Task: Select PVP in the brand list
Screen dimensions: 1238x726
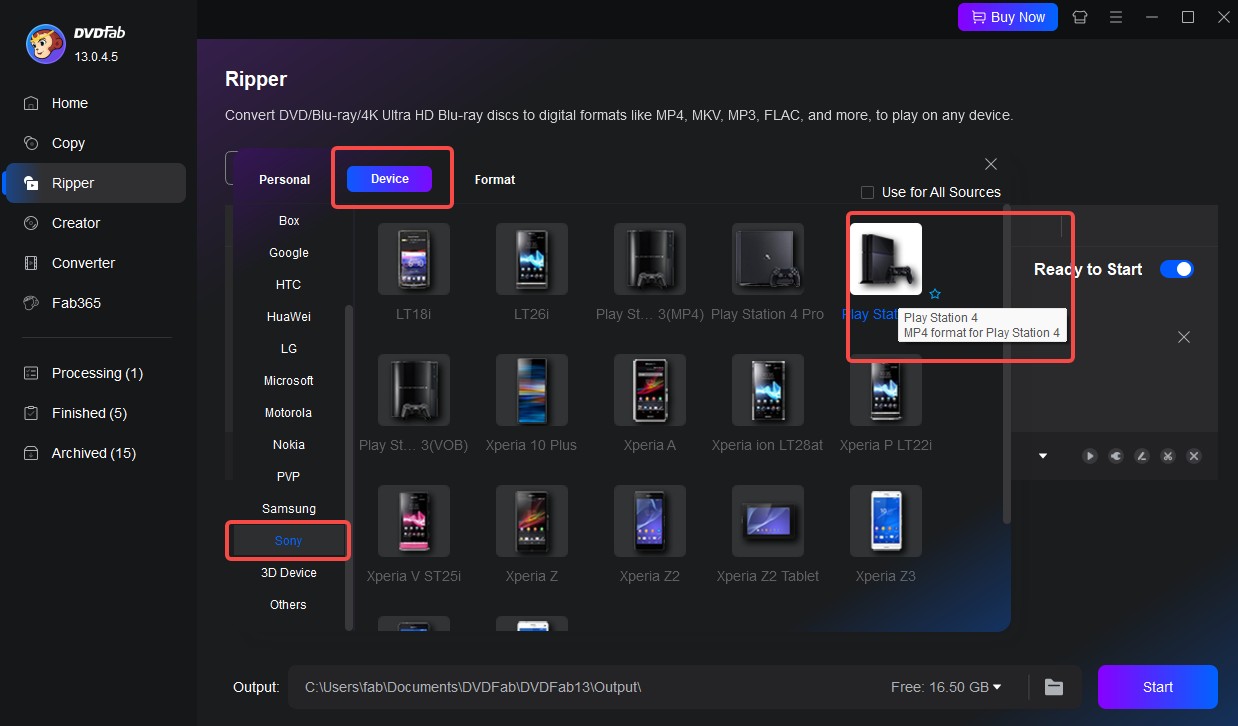Action: point(289,477)
